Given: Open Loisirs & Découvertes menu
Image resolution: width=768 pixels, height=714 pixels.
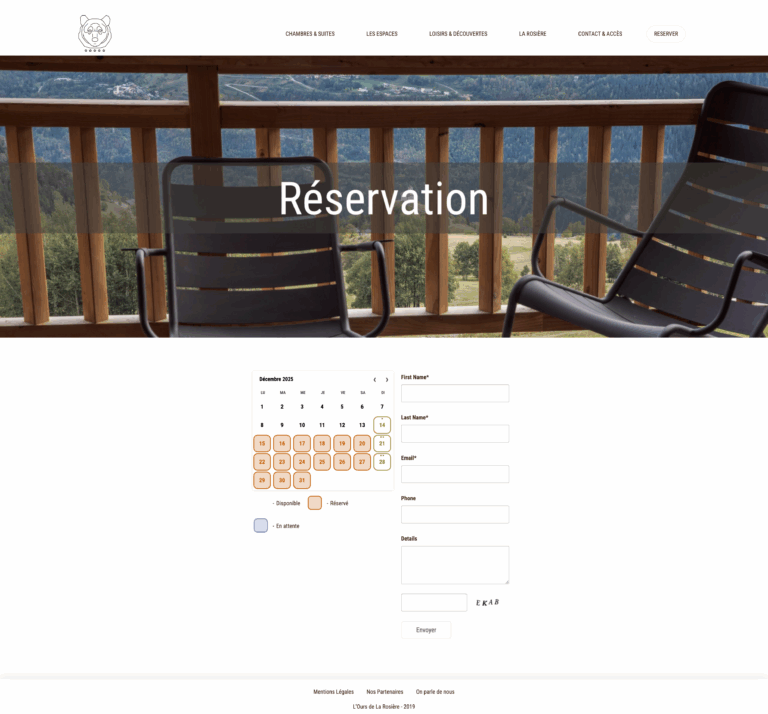Looking at the screenshot, I should click(458, 34).
